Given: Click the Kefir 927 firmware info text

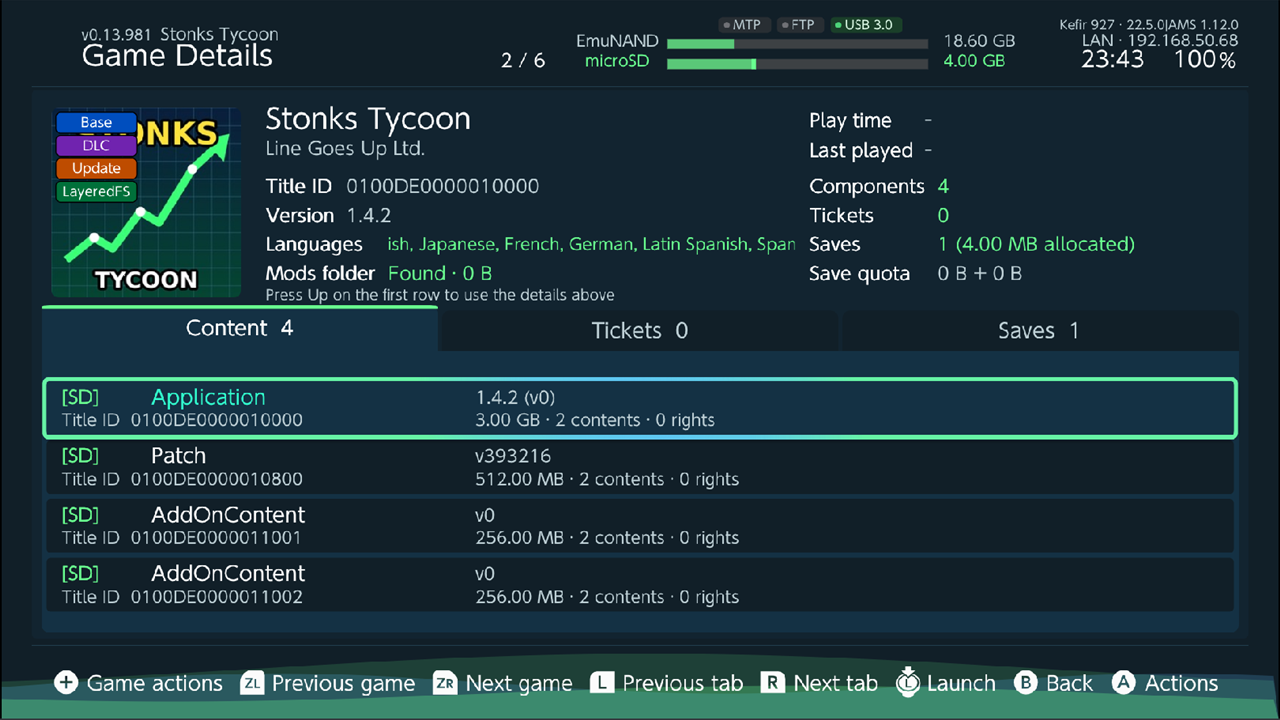Looking at the screenshot, I should coord(1149,24).
